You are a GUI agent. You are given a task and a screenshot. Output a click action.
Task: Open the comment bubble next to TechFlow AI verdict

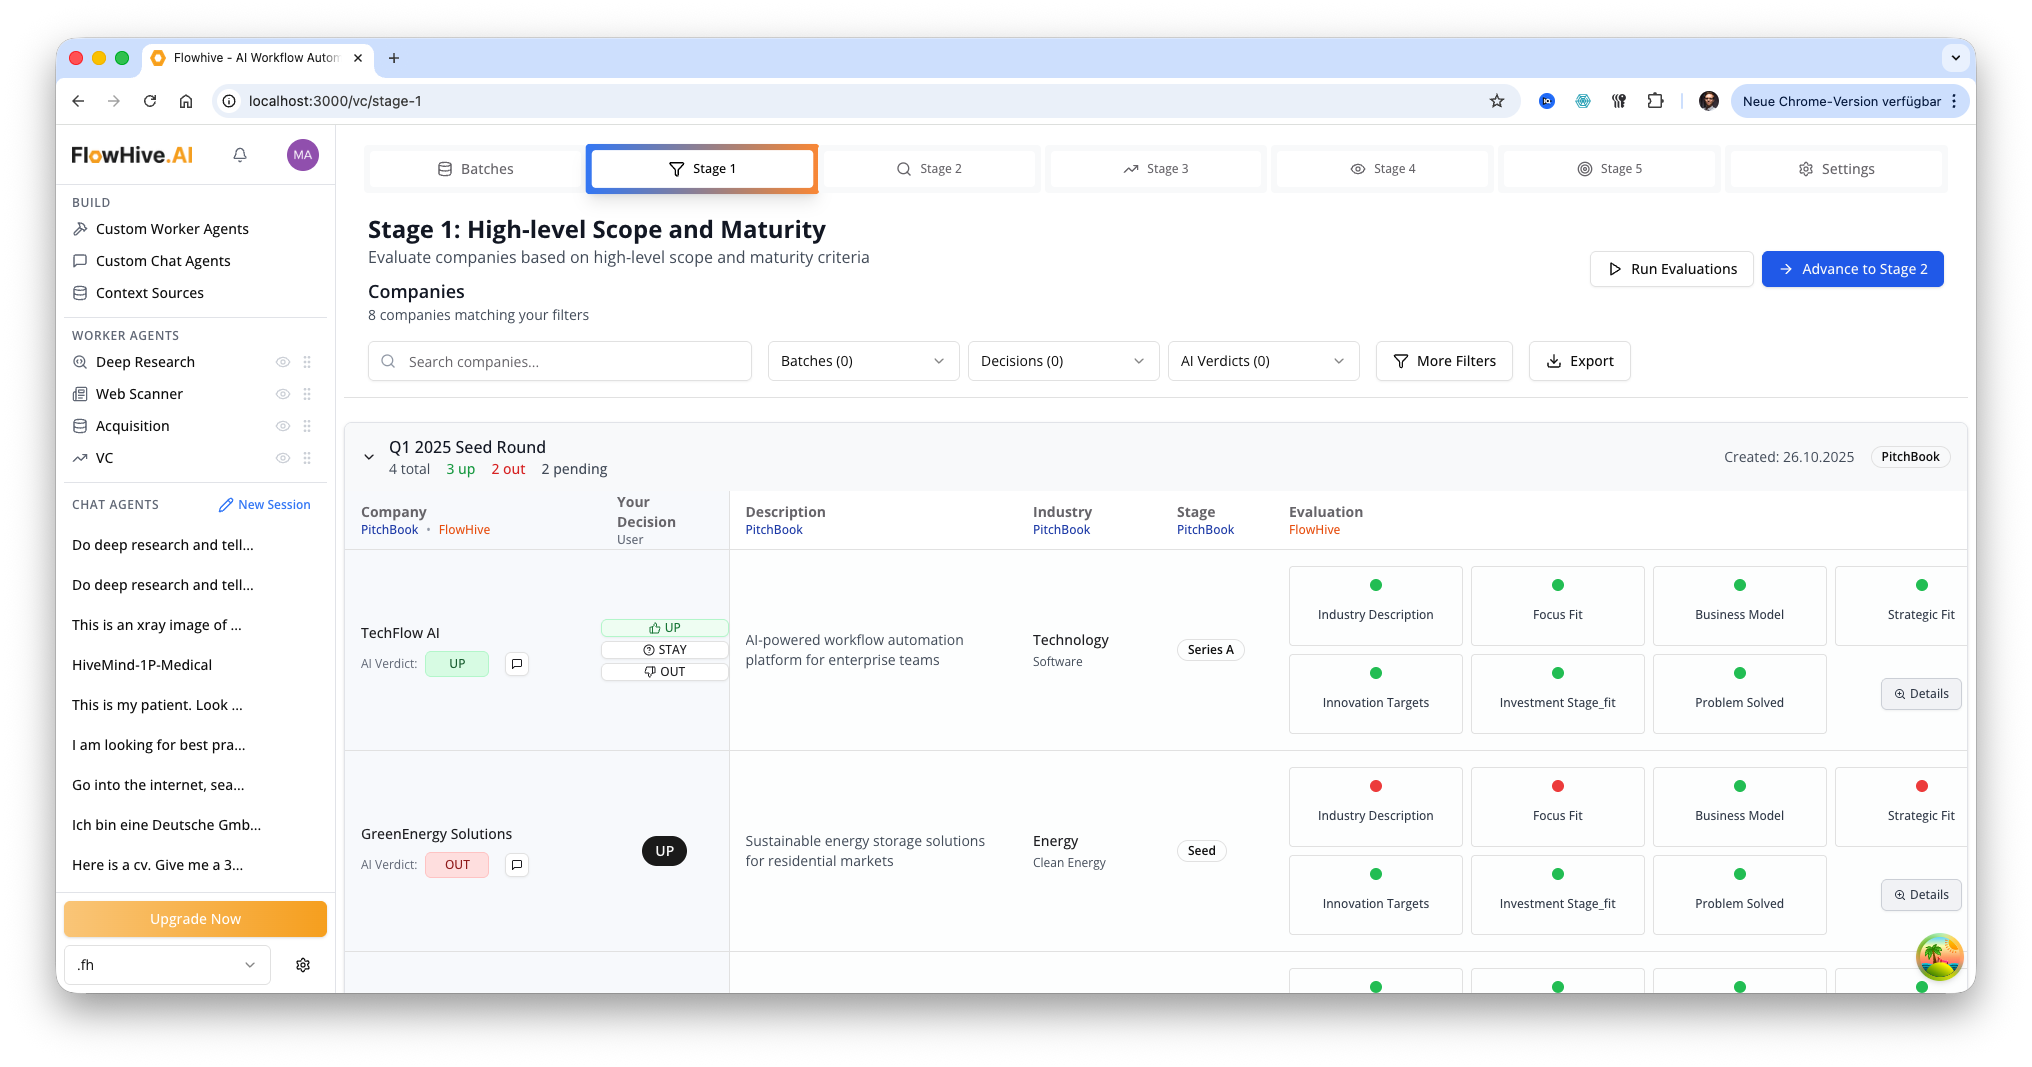click(x=517, y=663)
